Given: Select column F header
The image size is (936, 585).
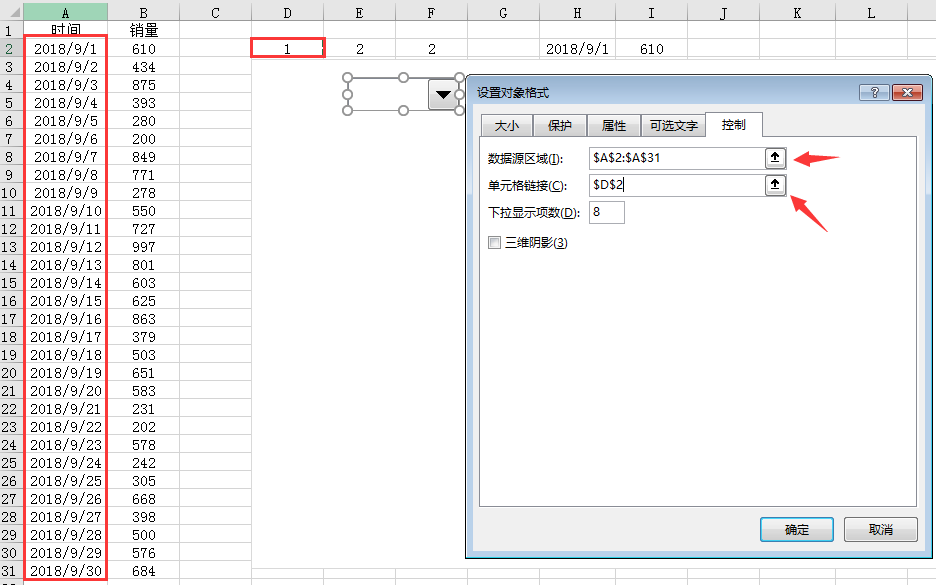Looking at the screenshot, I should point(432,13).
